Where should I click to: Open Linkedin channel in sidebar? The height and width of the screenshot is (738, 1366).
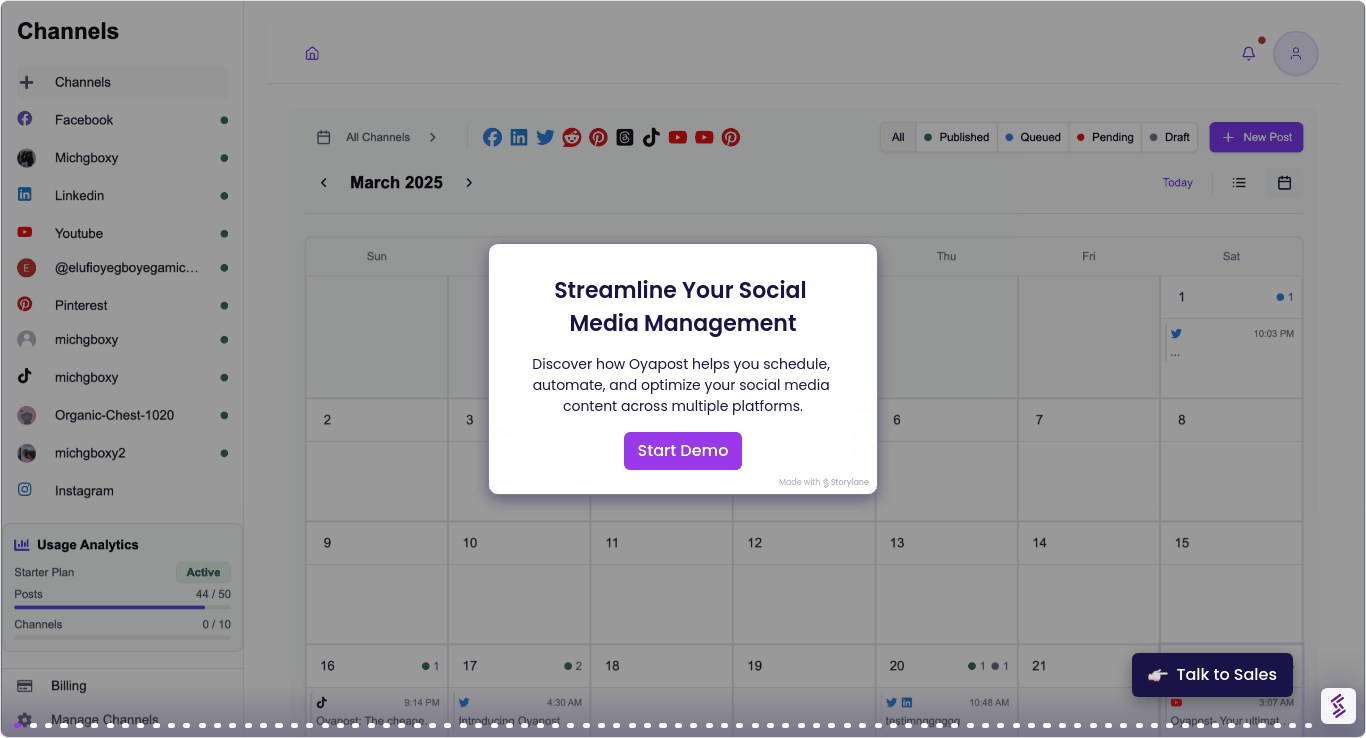pos(121,196)
